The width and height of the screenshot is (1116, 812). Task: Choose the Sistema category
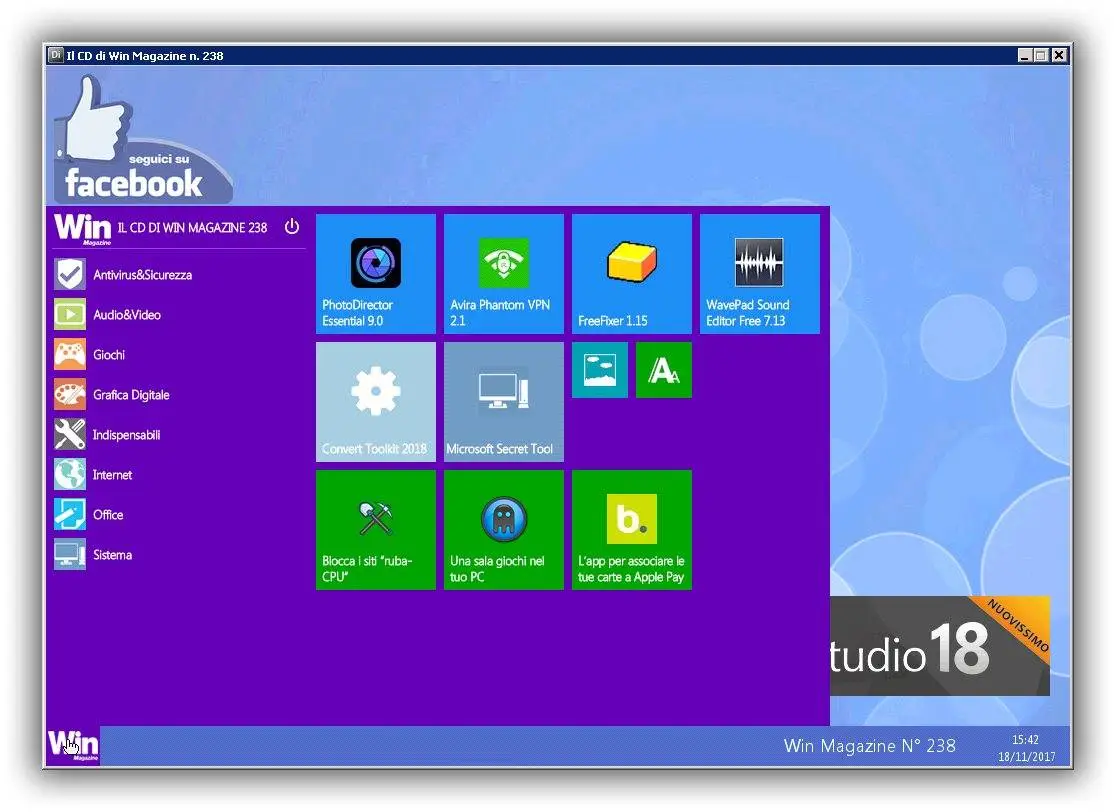coord(93,554)
